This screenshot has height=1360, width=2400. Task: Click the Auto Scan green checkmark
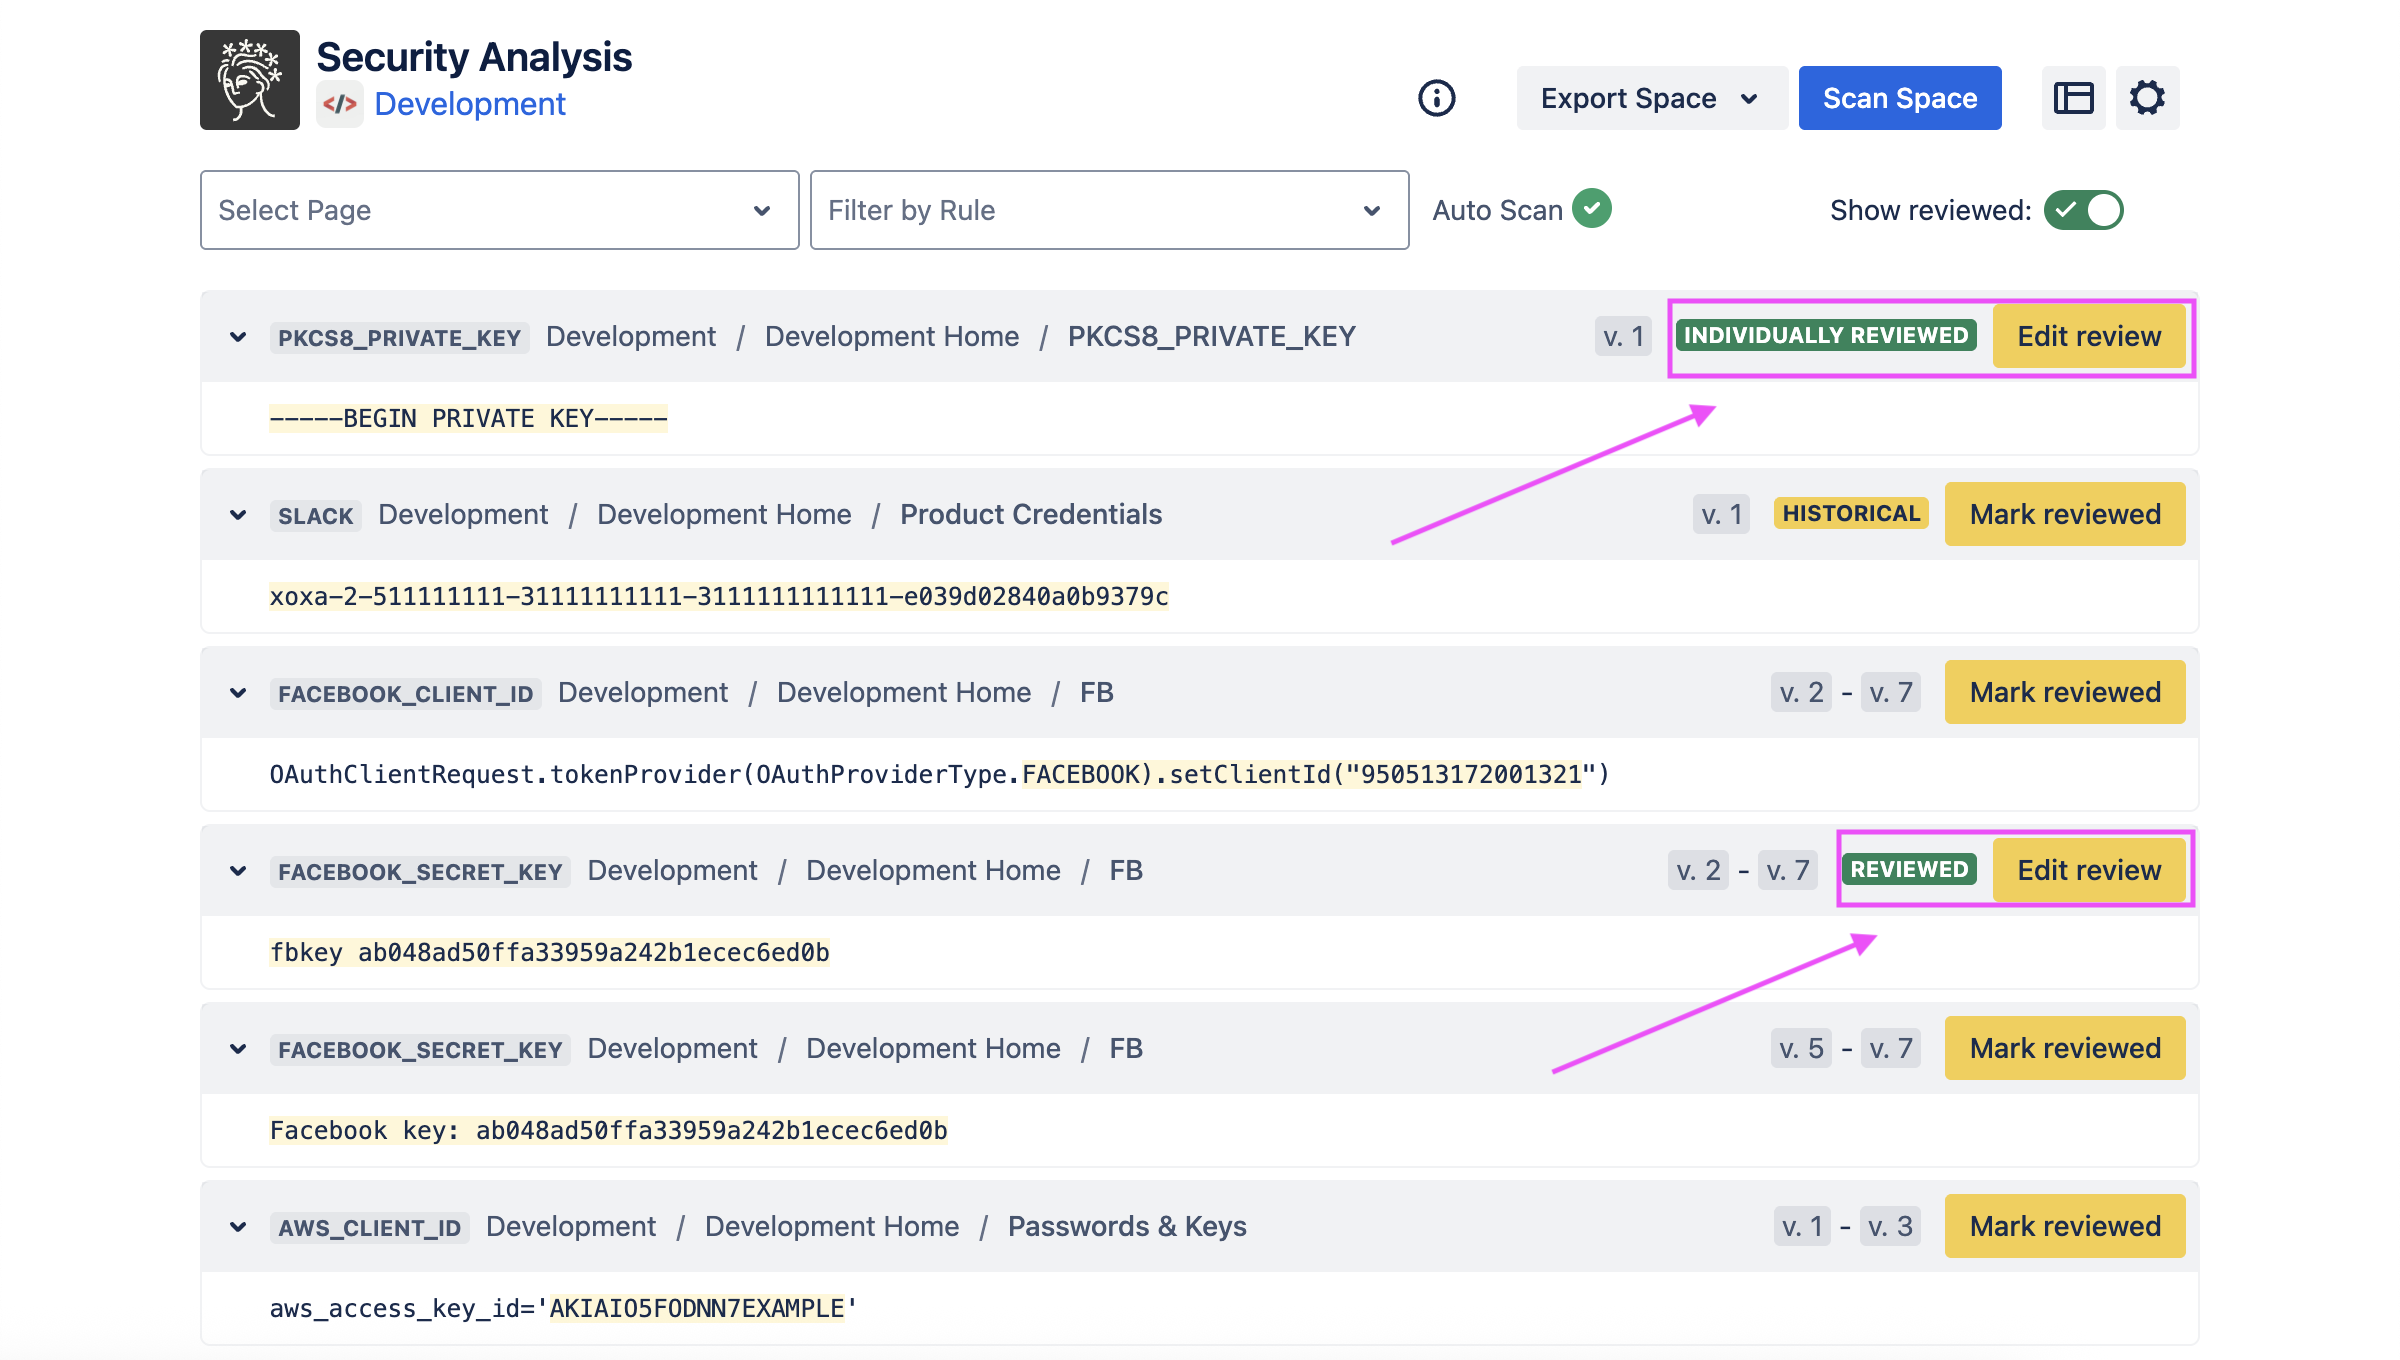click(x=1592, y=209)
